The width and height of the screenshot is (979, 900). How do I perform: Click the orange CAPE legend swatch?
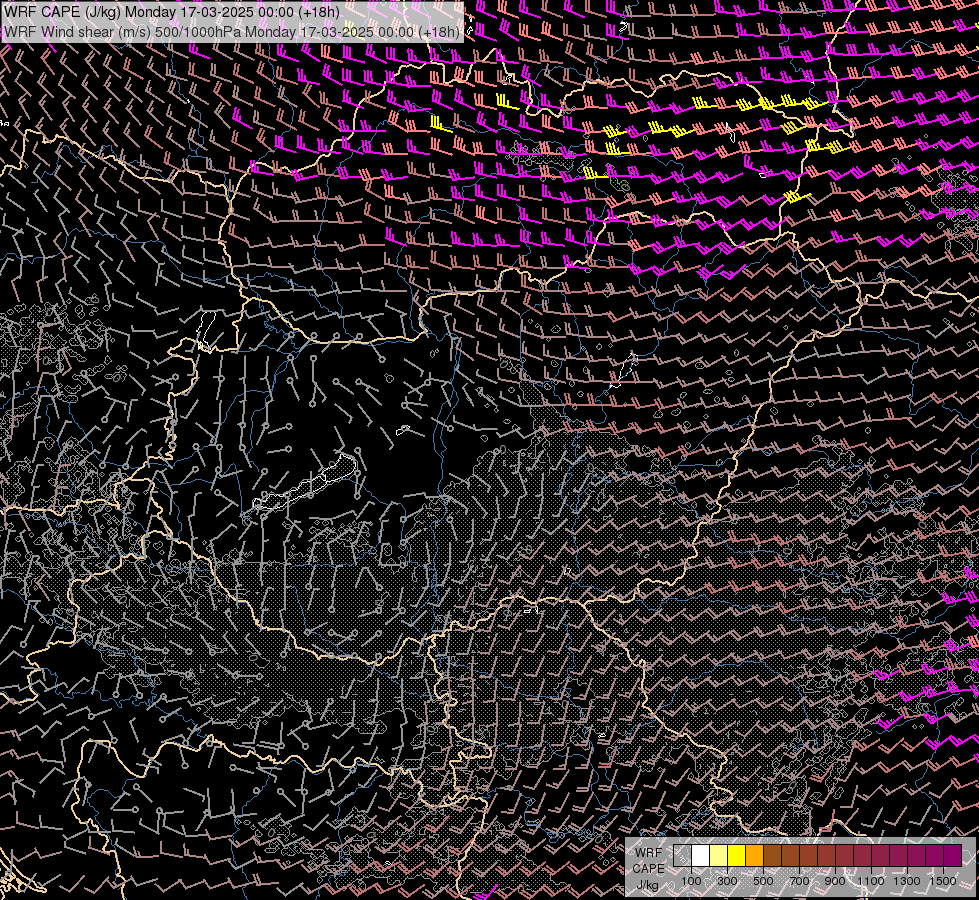(x=754, y=855)
